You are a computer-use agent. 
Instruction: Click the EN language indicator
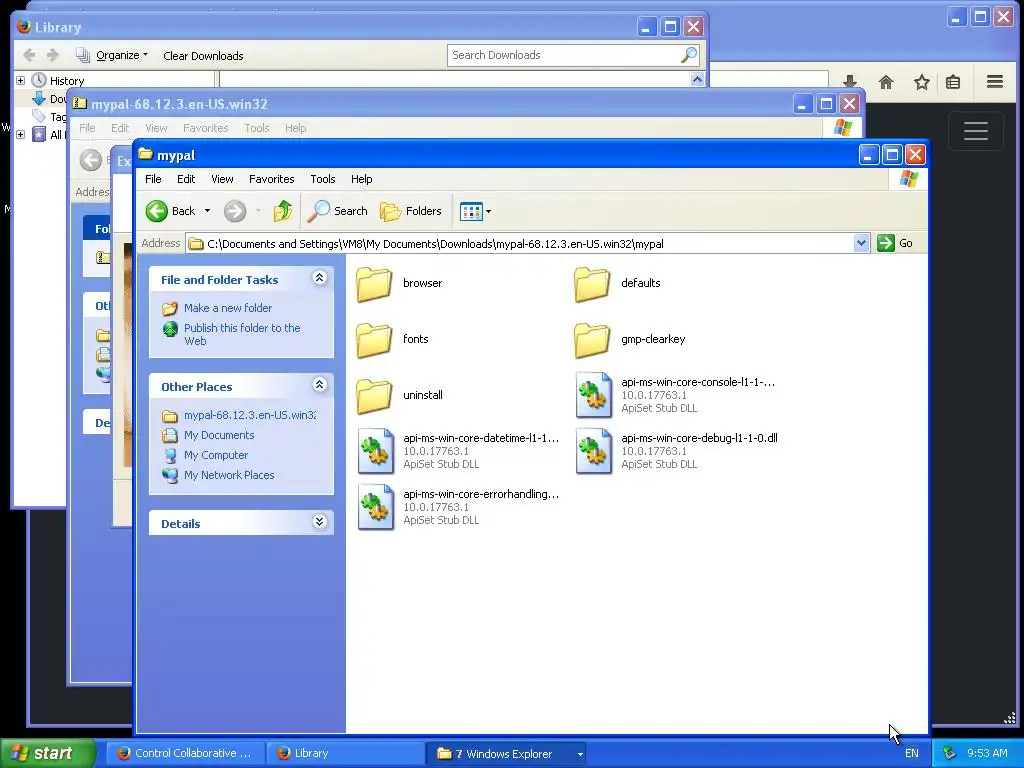click(x=911, y=753)
